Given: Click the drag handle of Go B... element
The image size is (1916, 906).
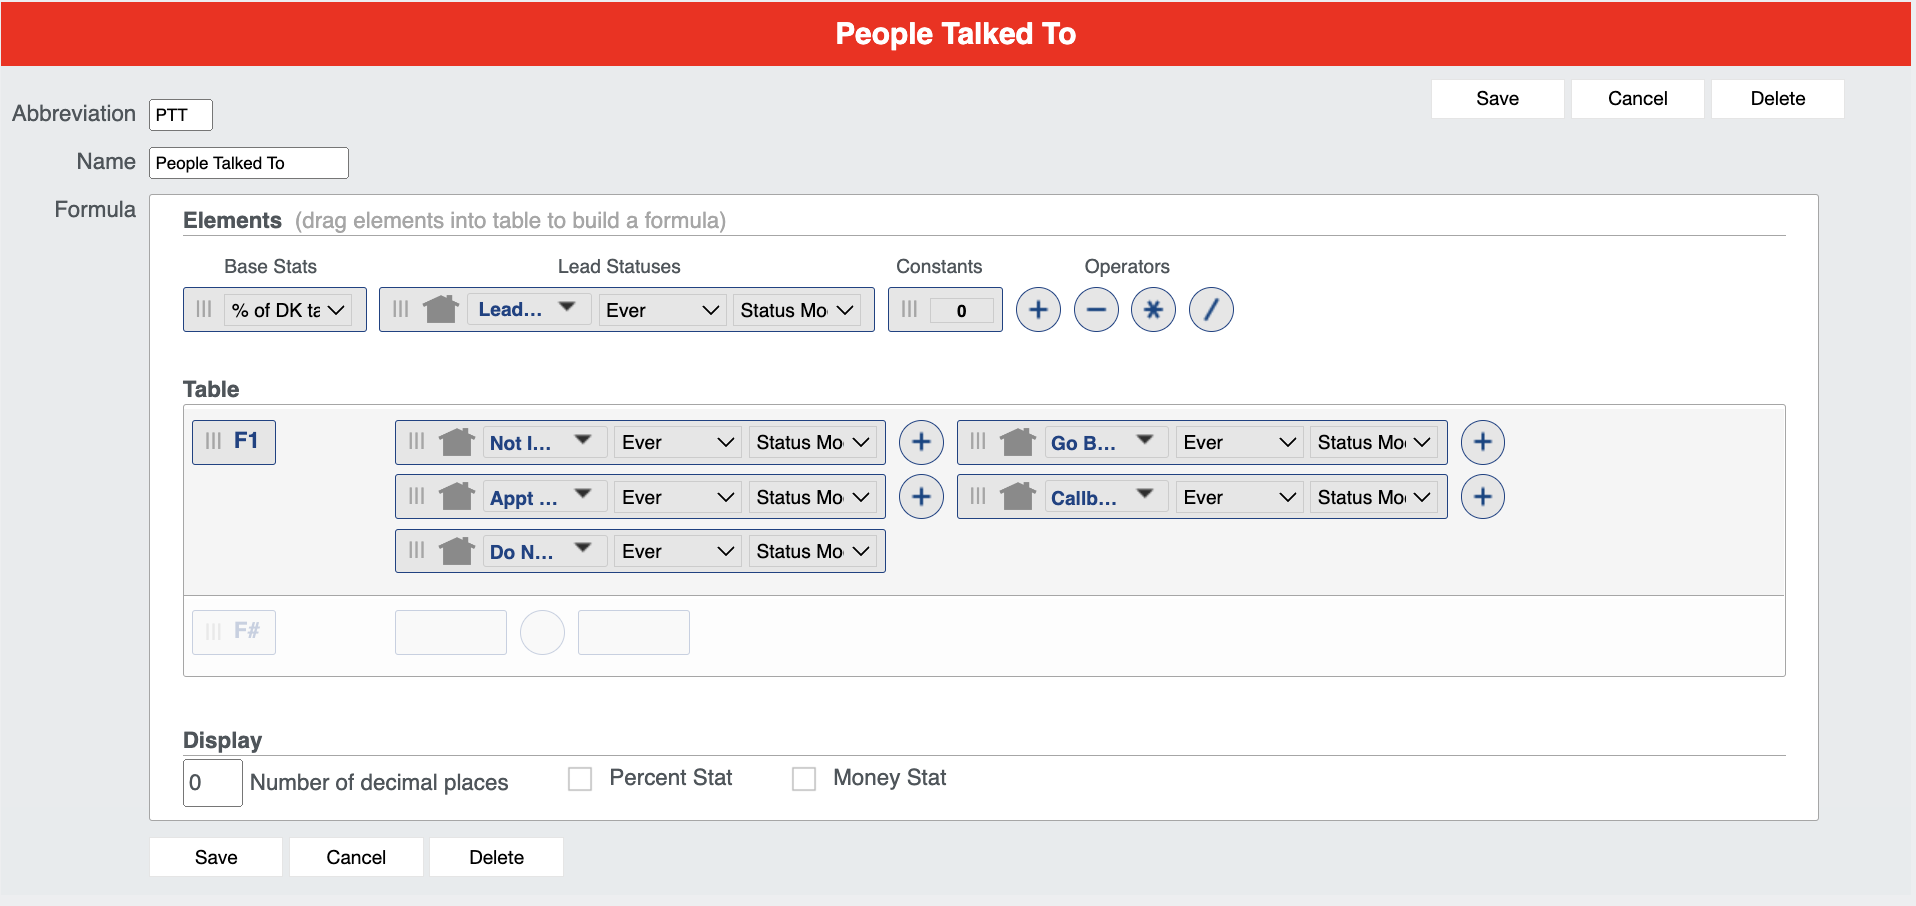Looking at the screenshot, I should (x=978, y=441).
